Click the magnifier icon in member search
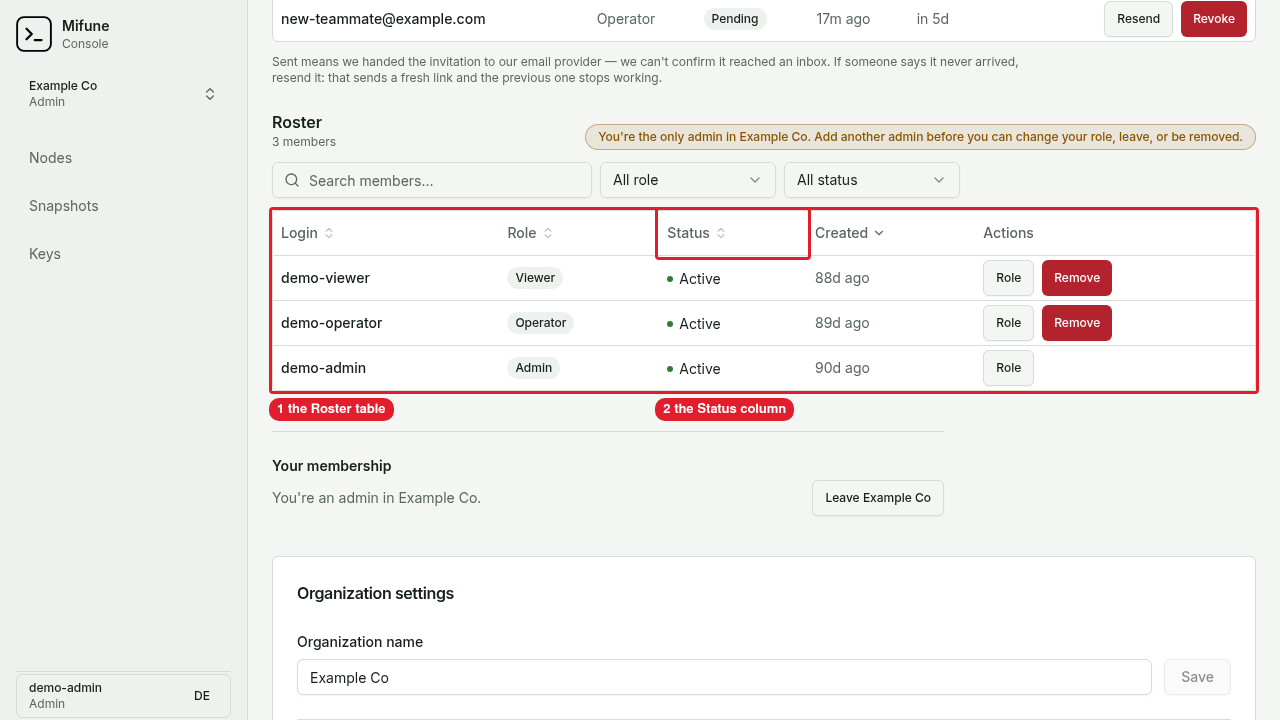Image resolution: width=1280 pixels, height=720 pixels. pyautogui.click(x=292, y=180)
